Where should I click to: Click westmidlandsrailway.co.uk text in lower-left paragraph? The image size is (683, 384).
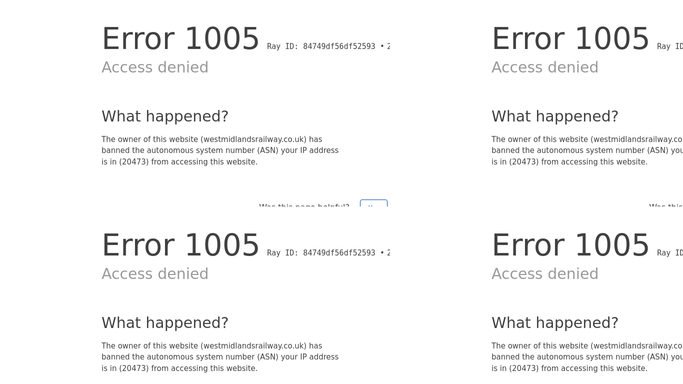coord(255,346)
